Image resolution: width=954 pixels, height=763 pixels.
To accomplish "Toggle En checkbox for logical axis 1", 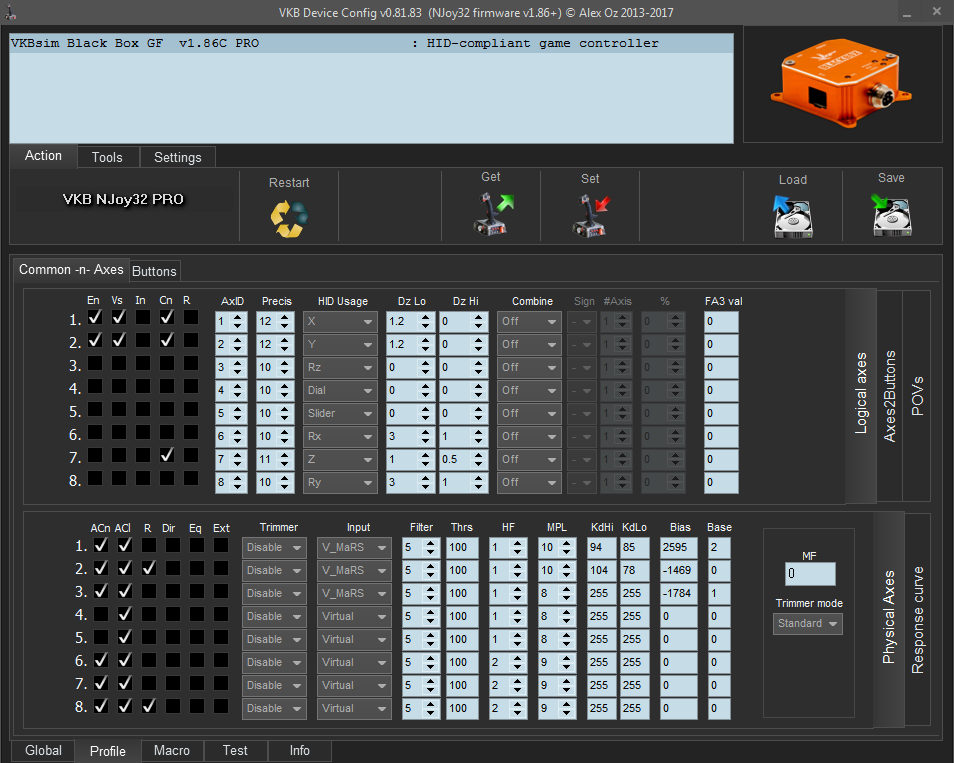I will pyautogui.click(x=95, y=317).
